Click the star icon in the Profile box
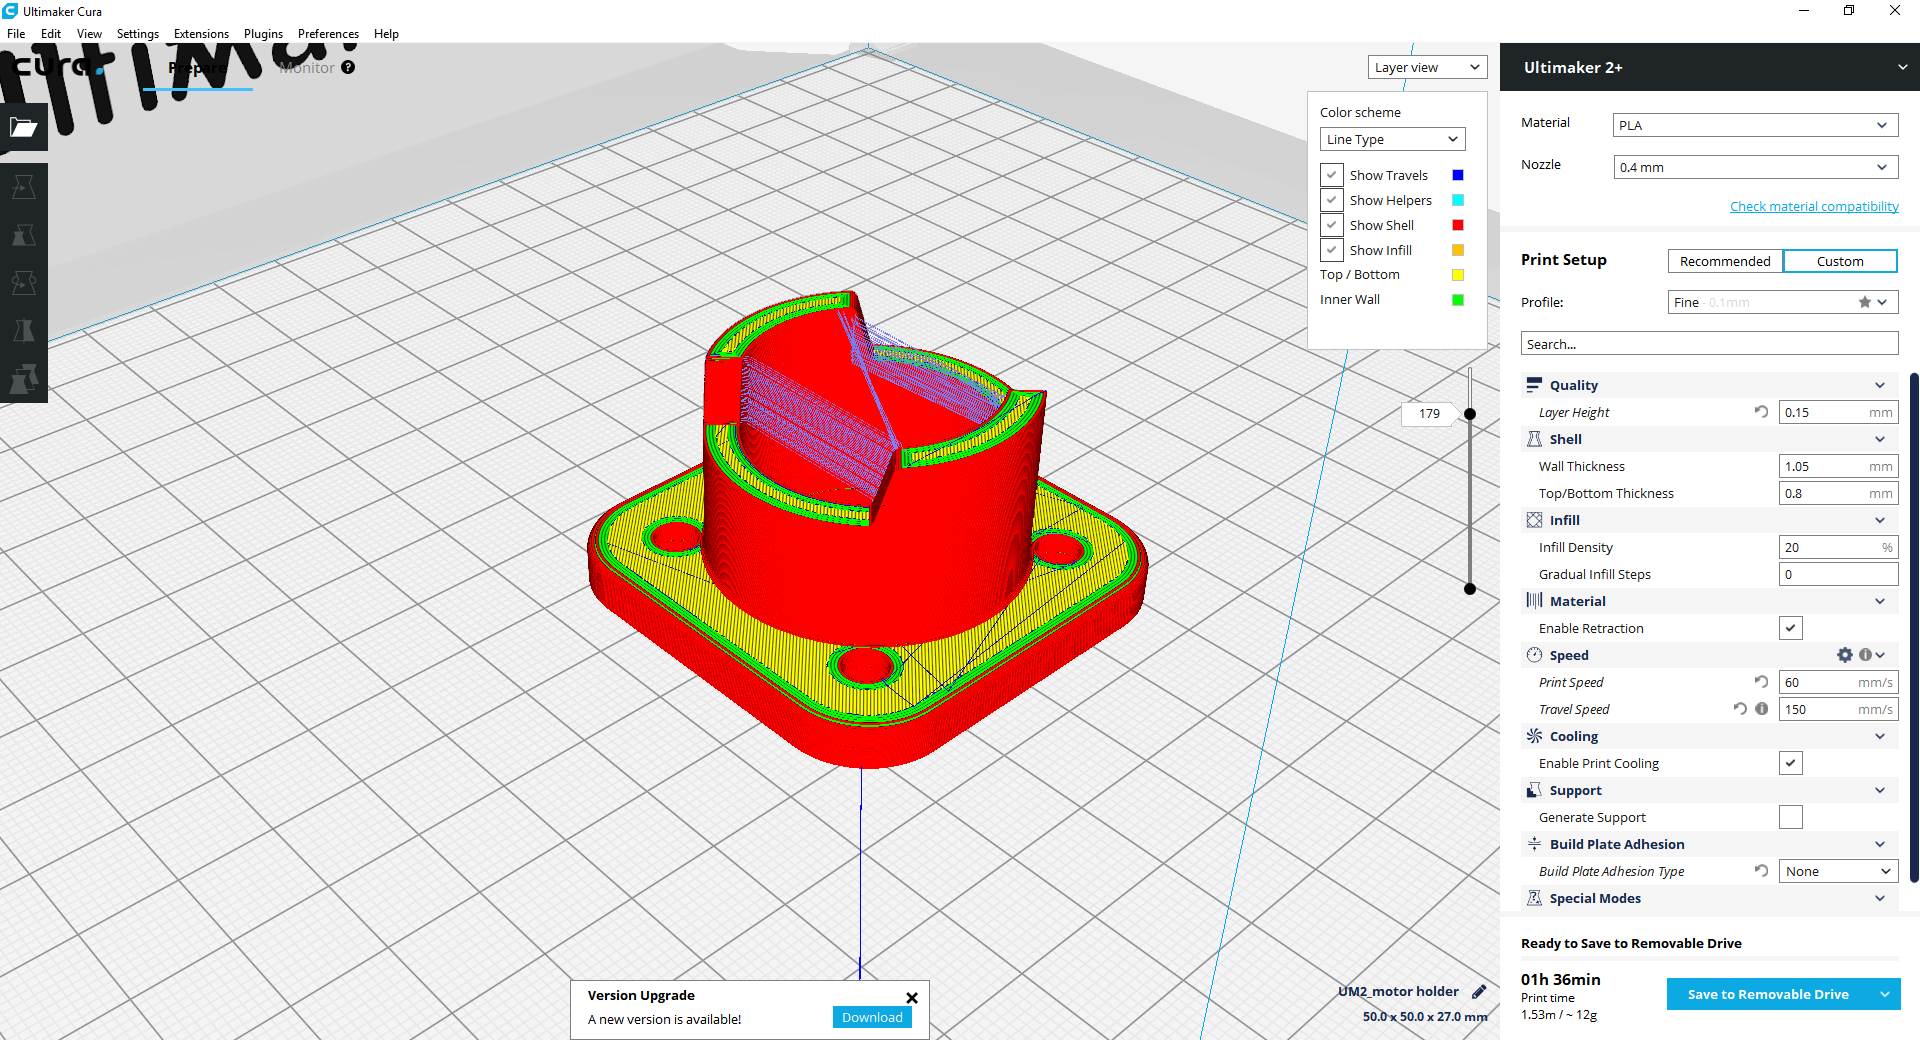1920x1040 pixels. (x=1865, y=302)
